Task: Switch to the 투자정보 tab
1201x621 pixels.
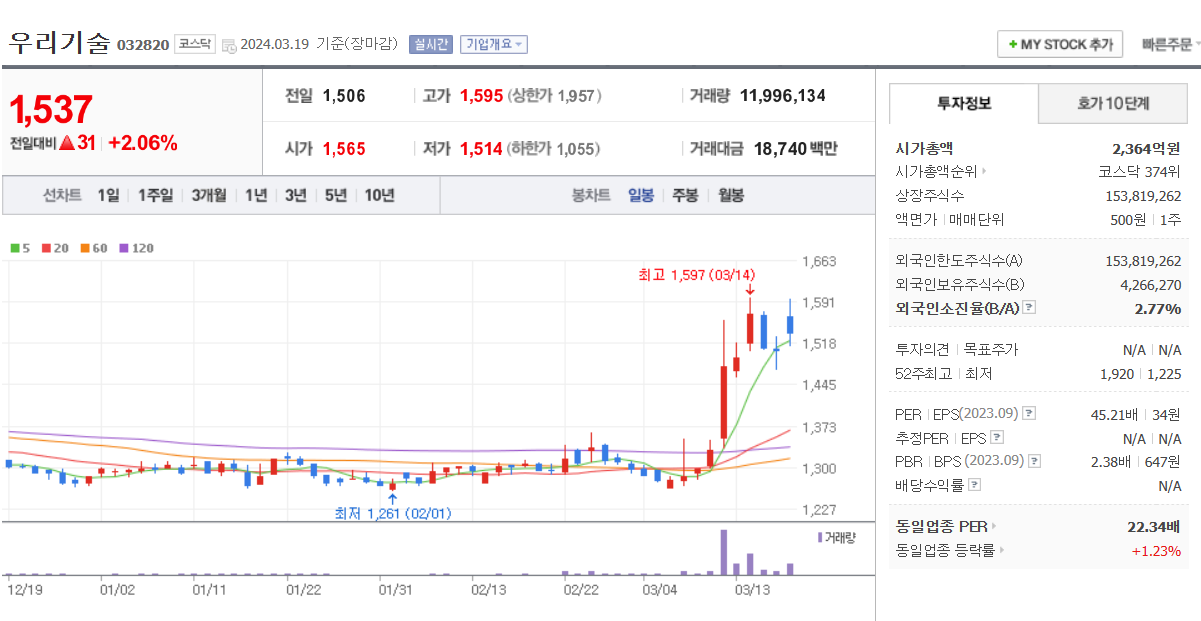Action: (x=964, y=103)
